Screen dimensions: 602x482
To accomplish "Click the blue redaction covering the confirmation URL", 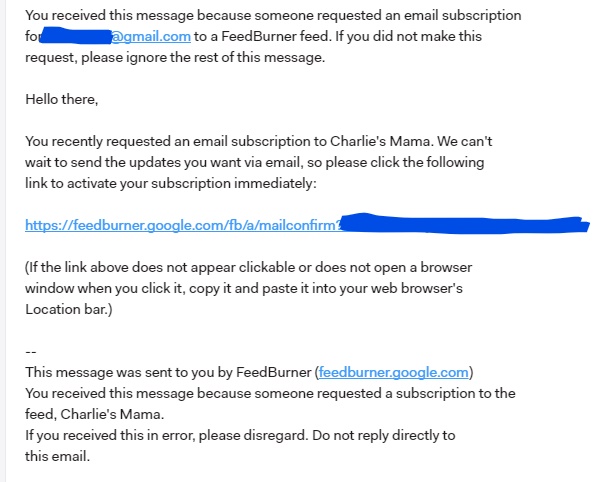I will click(465, 224).
